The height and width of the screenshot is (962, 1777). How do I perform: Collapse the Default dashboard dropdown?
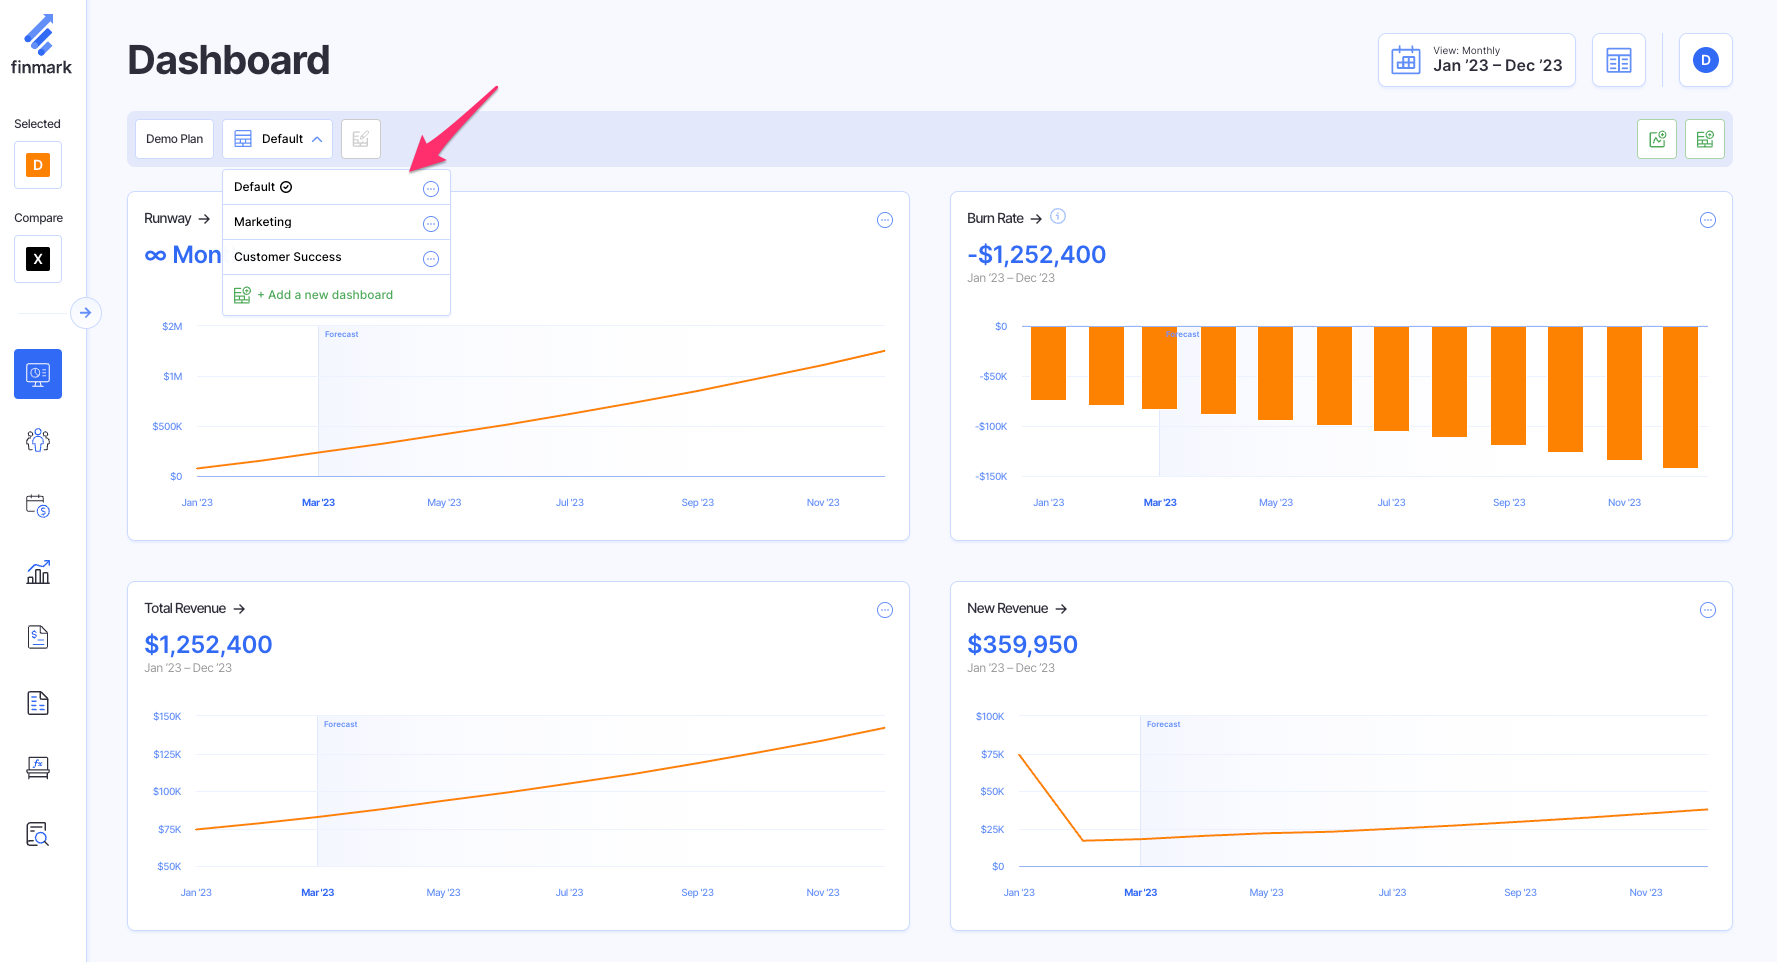[277, 138]
